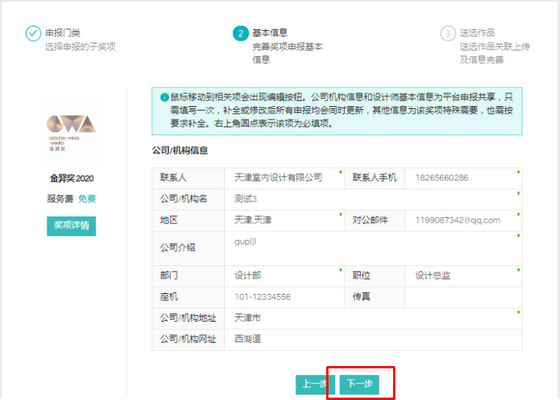Click the empty 传真 fax field
560x400 pixels.
click(464, 297)
